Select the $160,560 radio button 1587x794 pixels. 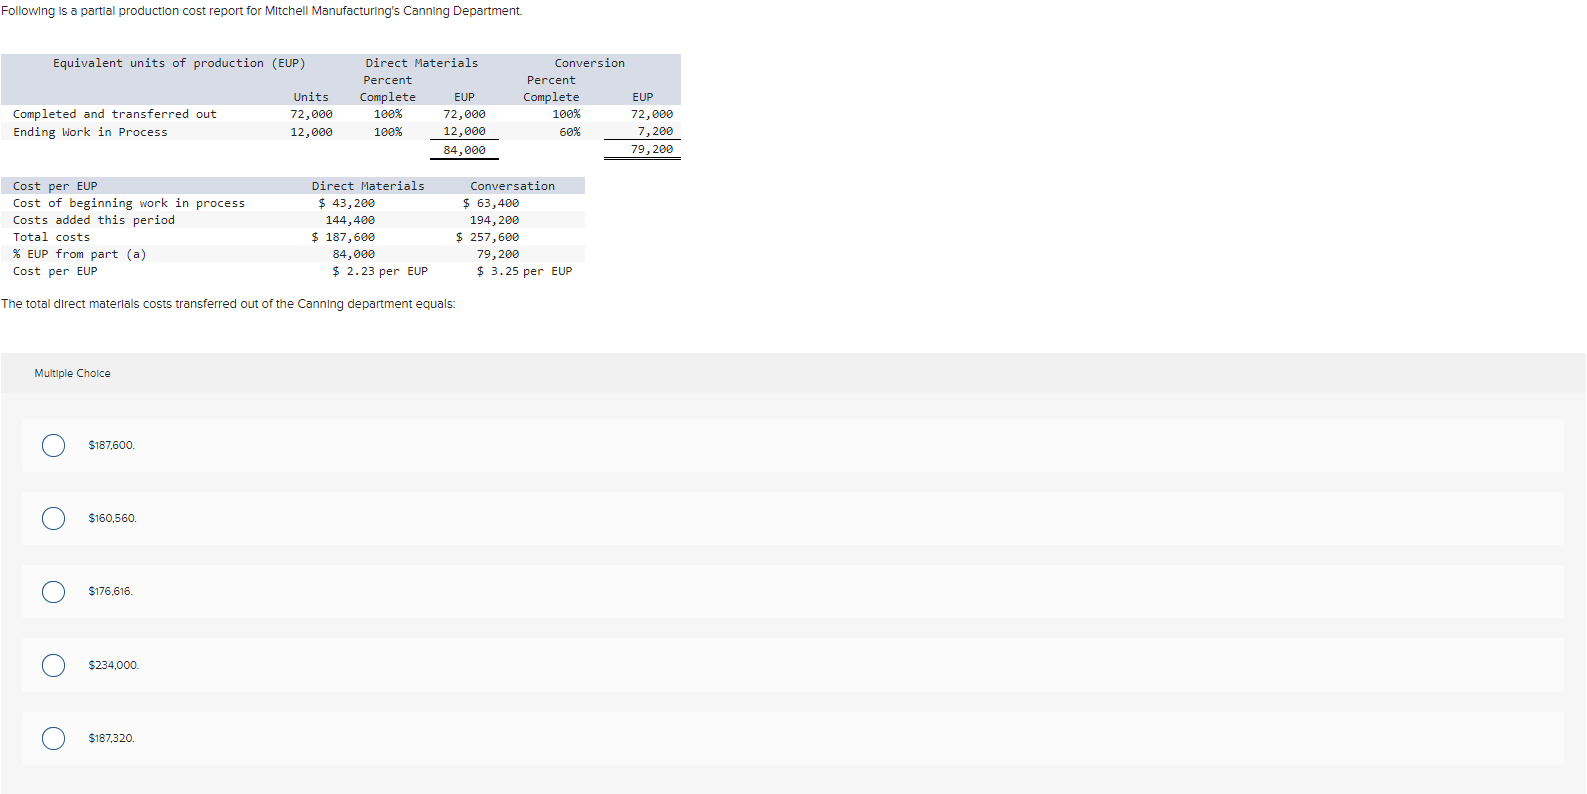click(54, 518)
